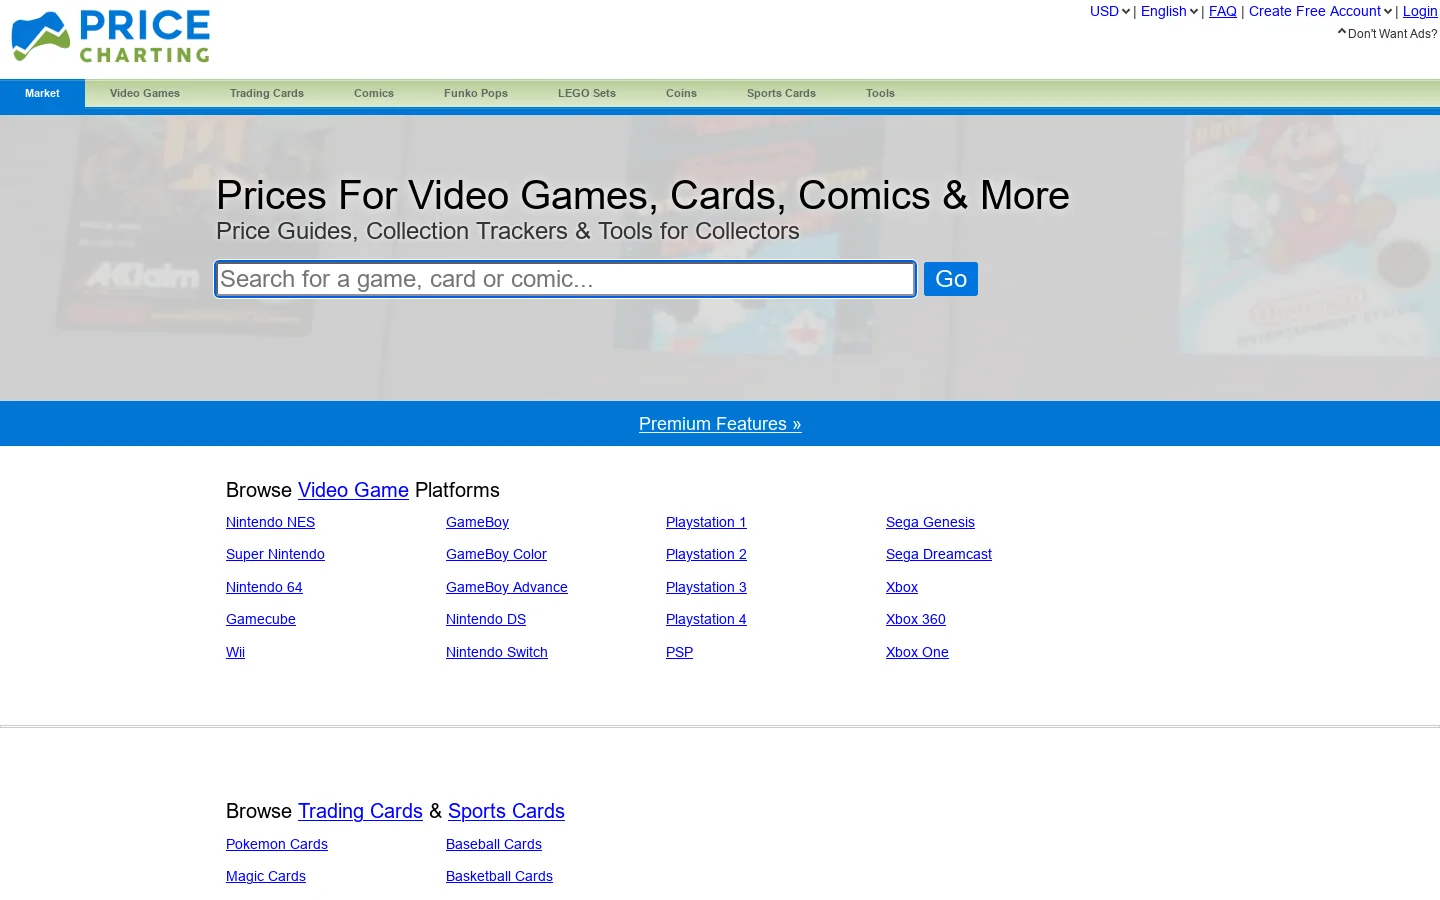Click the Go search button
Viewport: 1440px width, 900px height.
tap(951, 279)
